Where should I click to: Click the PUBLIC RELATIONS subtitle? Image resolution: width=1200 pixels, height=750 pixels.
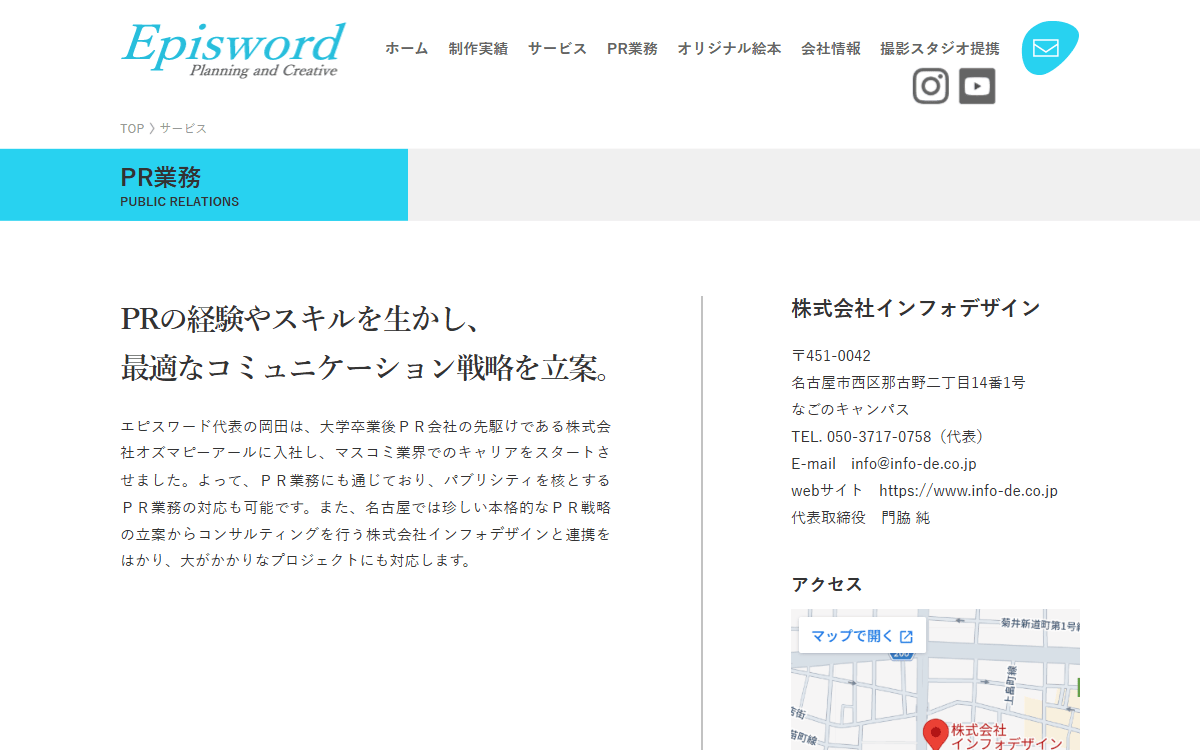point(180,202)
